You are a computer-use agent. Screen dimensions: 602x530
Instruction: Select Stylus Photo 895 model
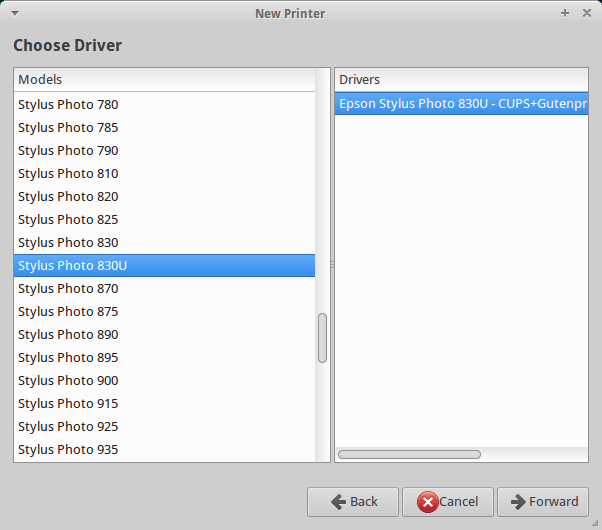[x=164, y=358]
